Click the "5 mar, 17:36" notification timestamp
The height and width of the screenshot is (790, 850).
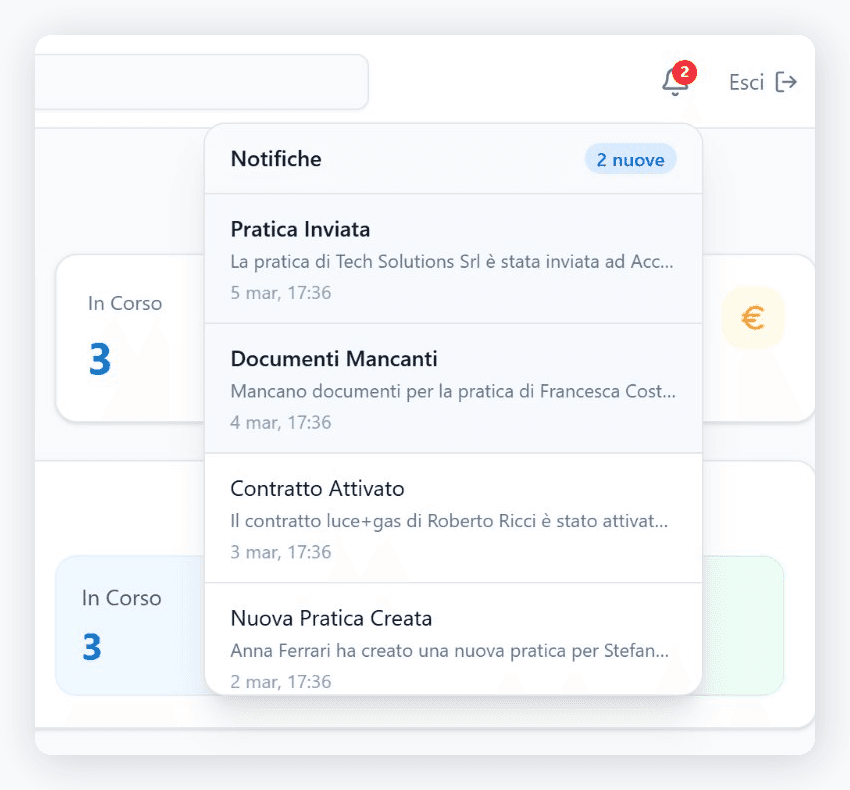pyautogui.click(x=280, y=293)
